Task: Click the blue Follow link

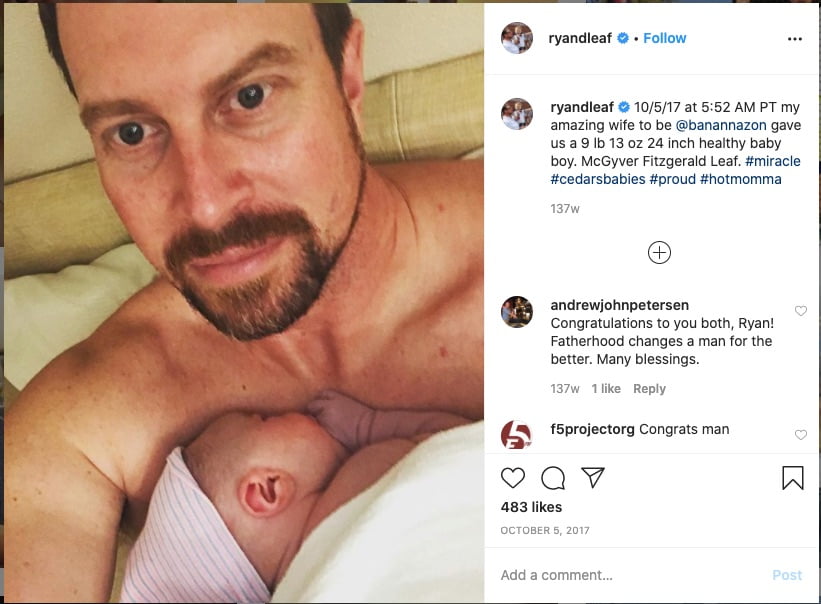Action: coord(664,38)
